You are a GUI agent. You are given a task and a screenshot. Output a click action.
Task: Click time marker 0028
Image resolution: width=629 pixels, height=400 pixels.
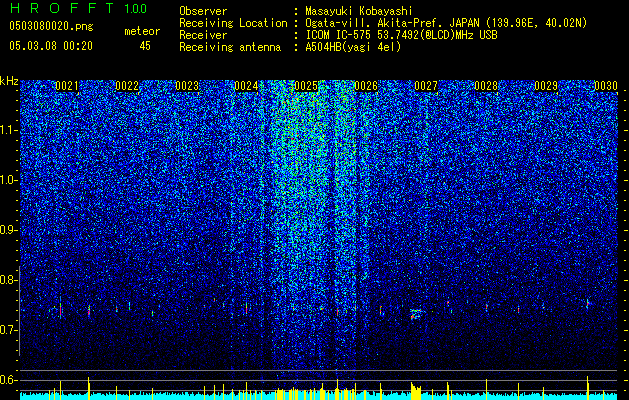coord(486,86)
